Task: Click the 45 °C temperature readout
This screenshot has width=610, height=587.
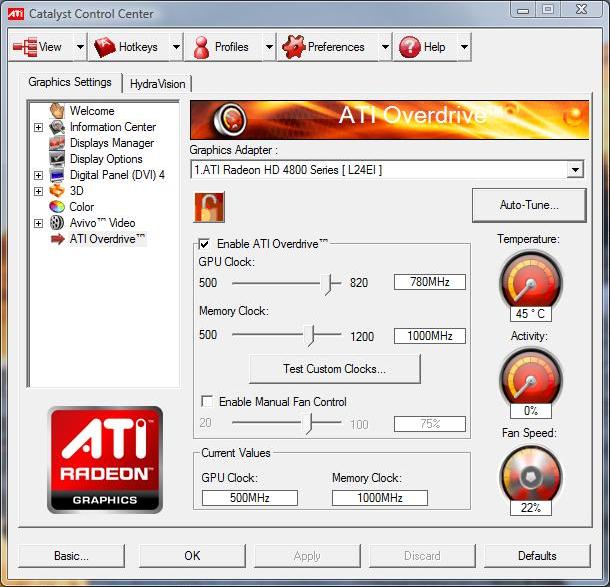Action: click(531, 314)
